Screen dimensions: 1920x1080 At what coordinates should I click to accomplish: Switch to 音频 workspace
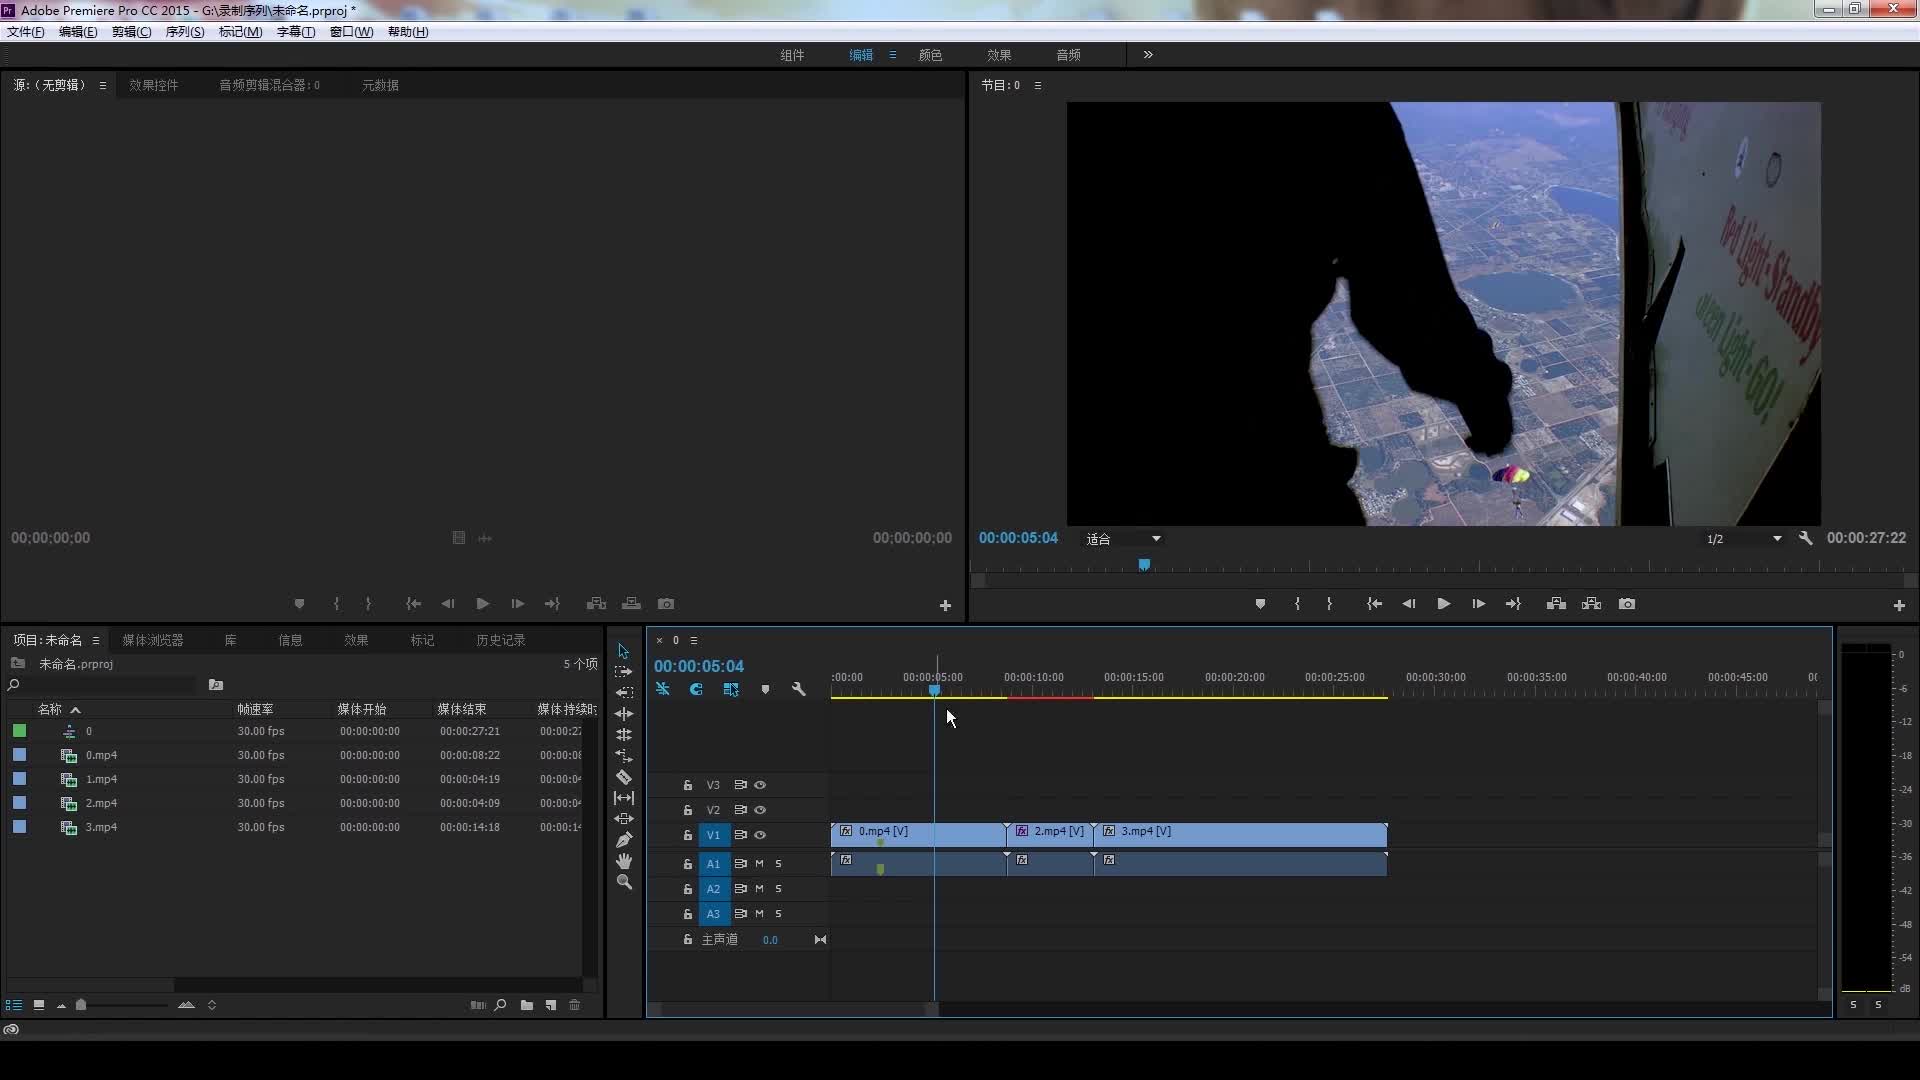[x=1069, y=55]
